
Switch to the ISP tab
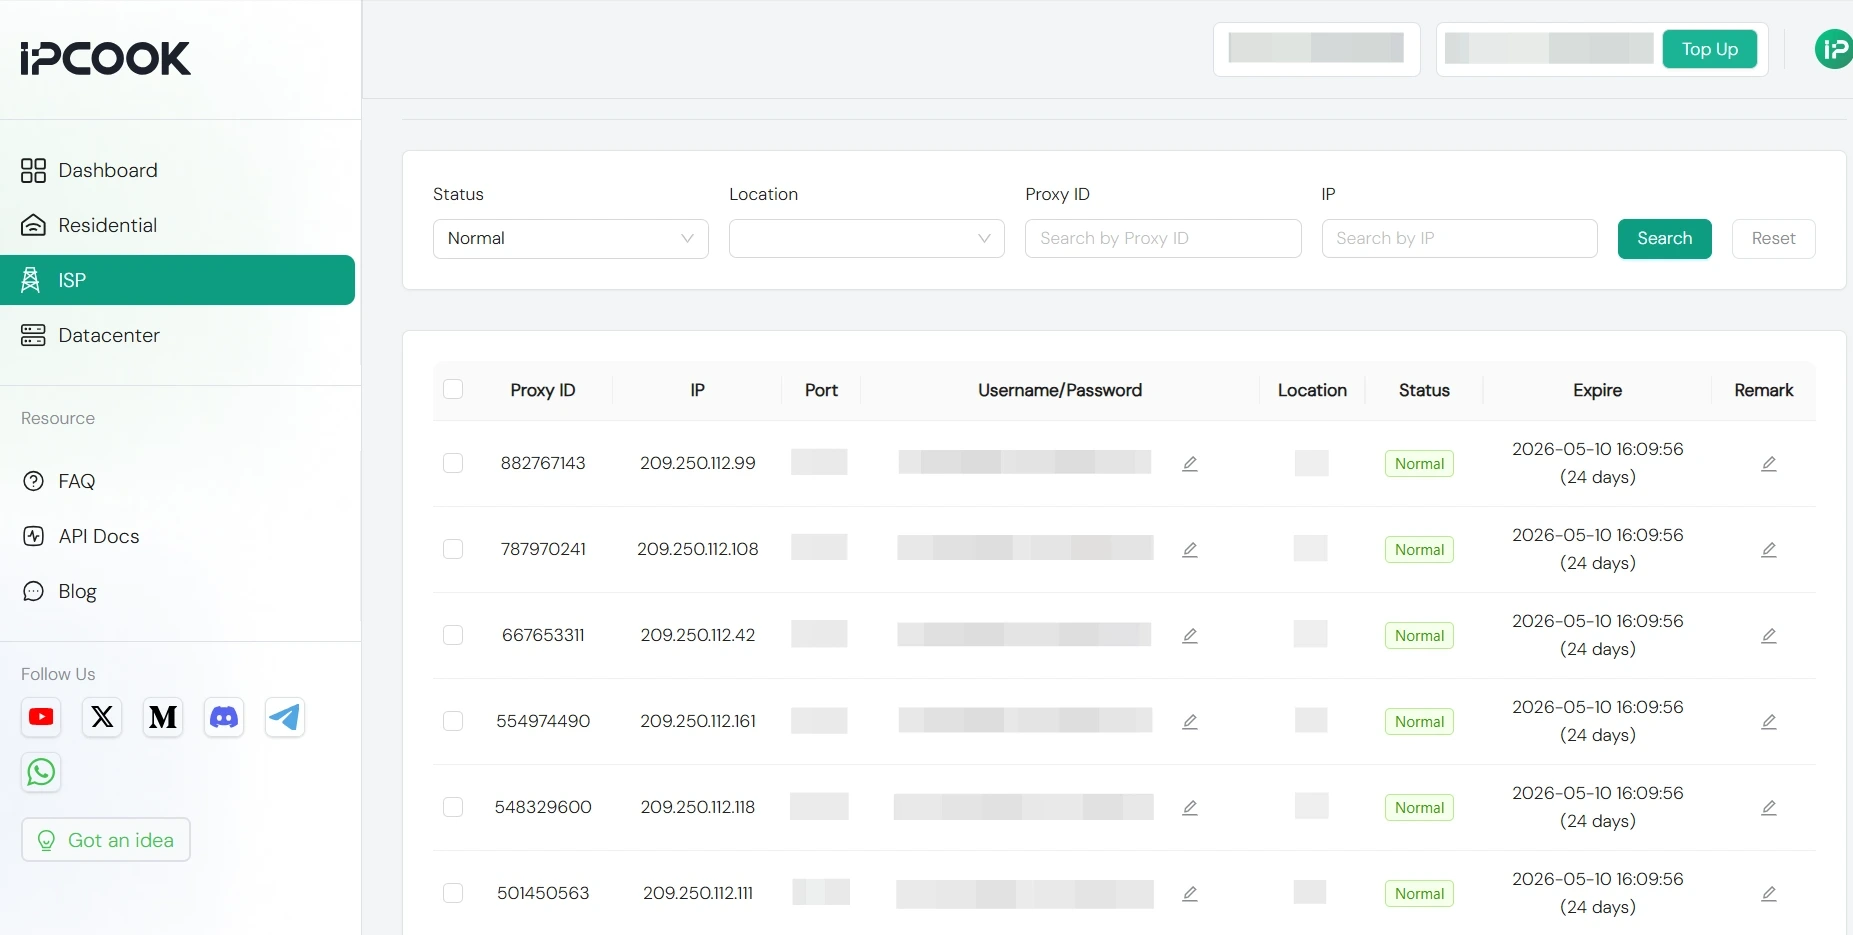tap(74, 280)
